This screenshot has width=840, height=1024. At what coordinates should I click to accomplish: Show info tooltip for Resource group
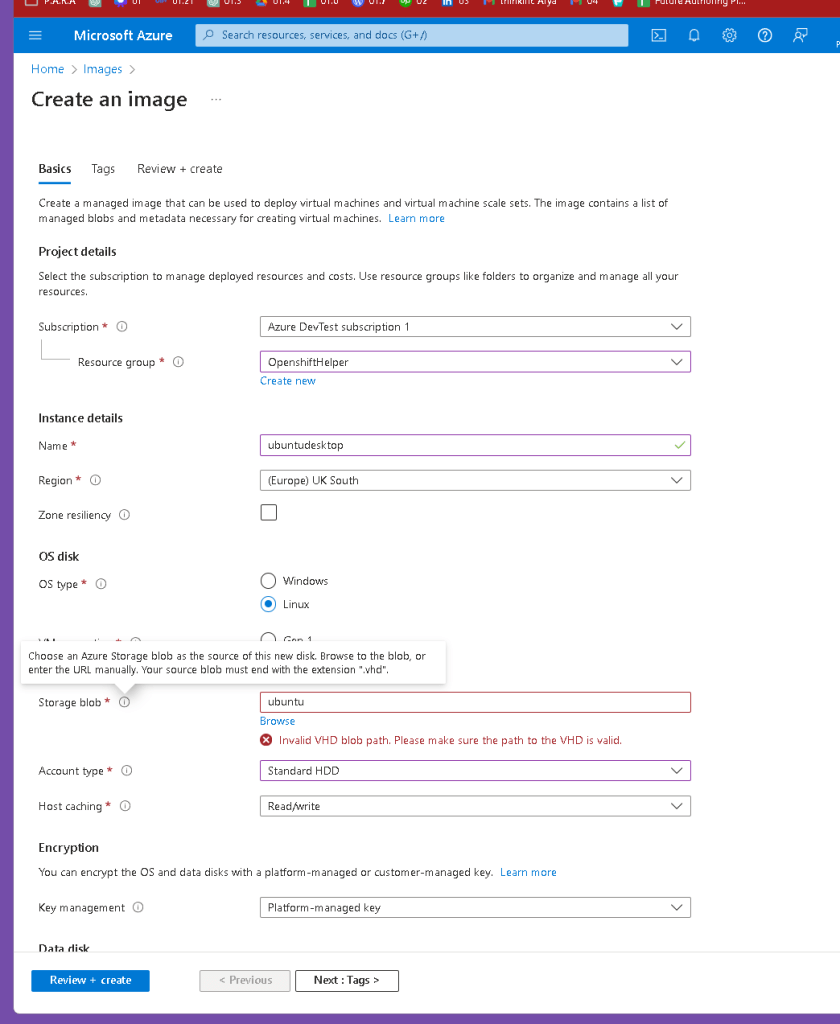(x=178, y=362)
